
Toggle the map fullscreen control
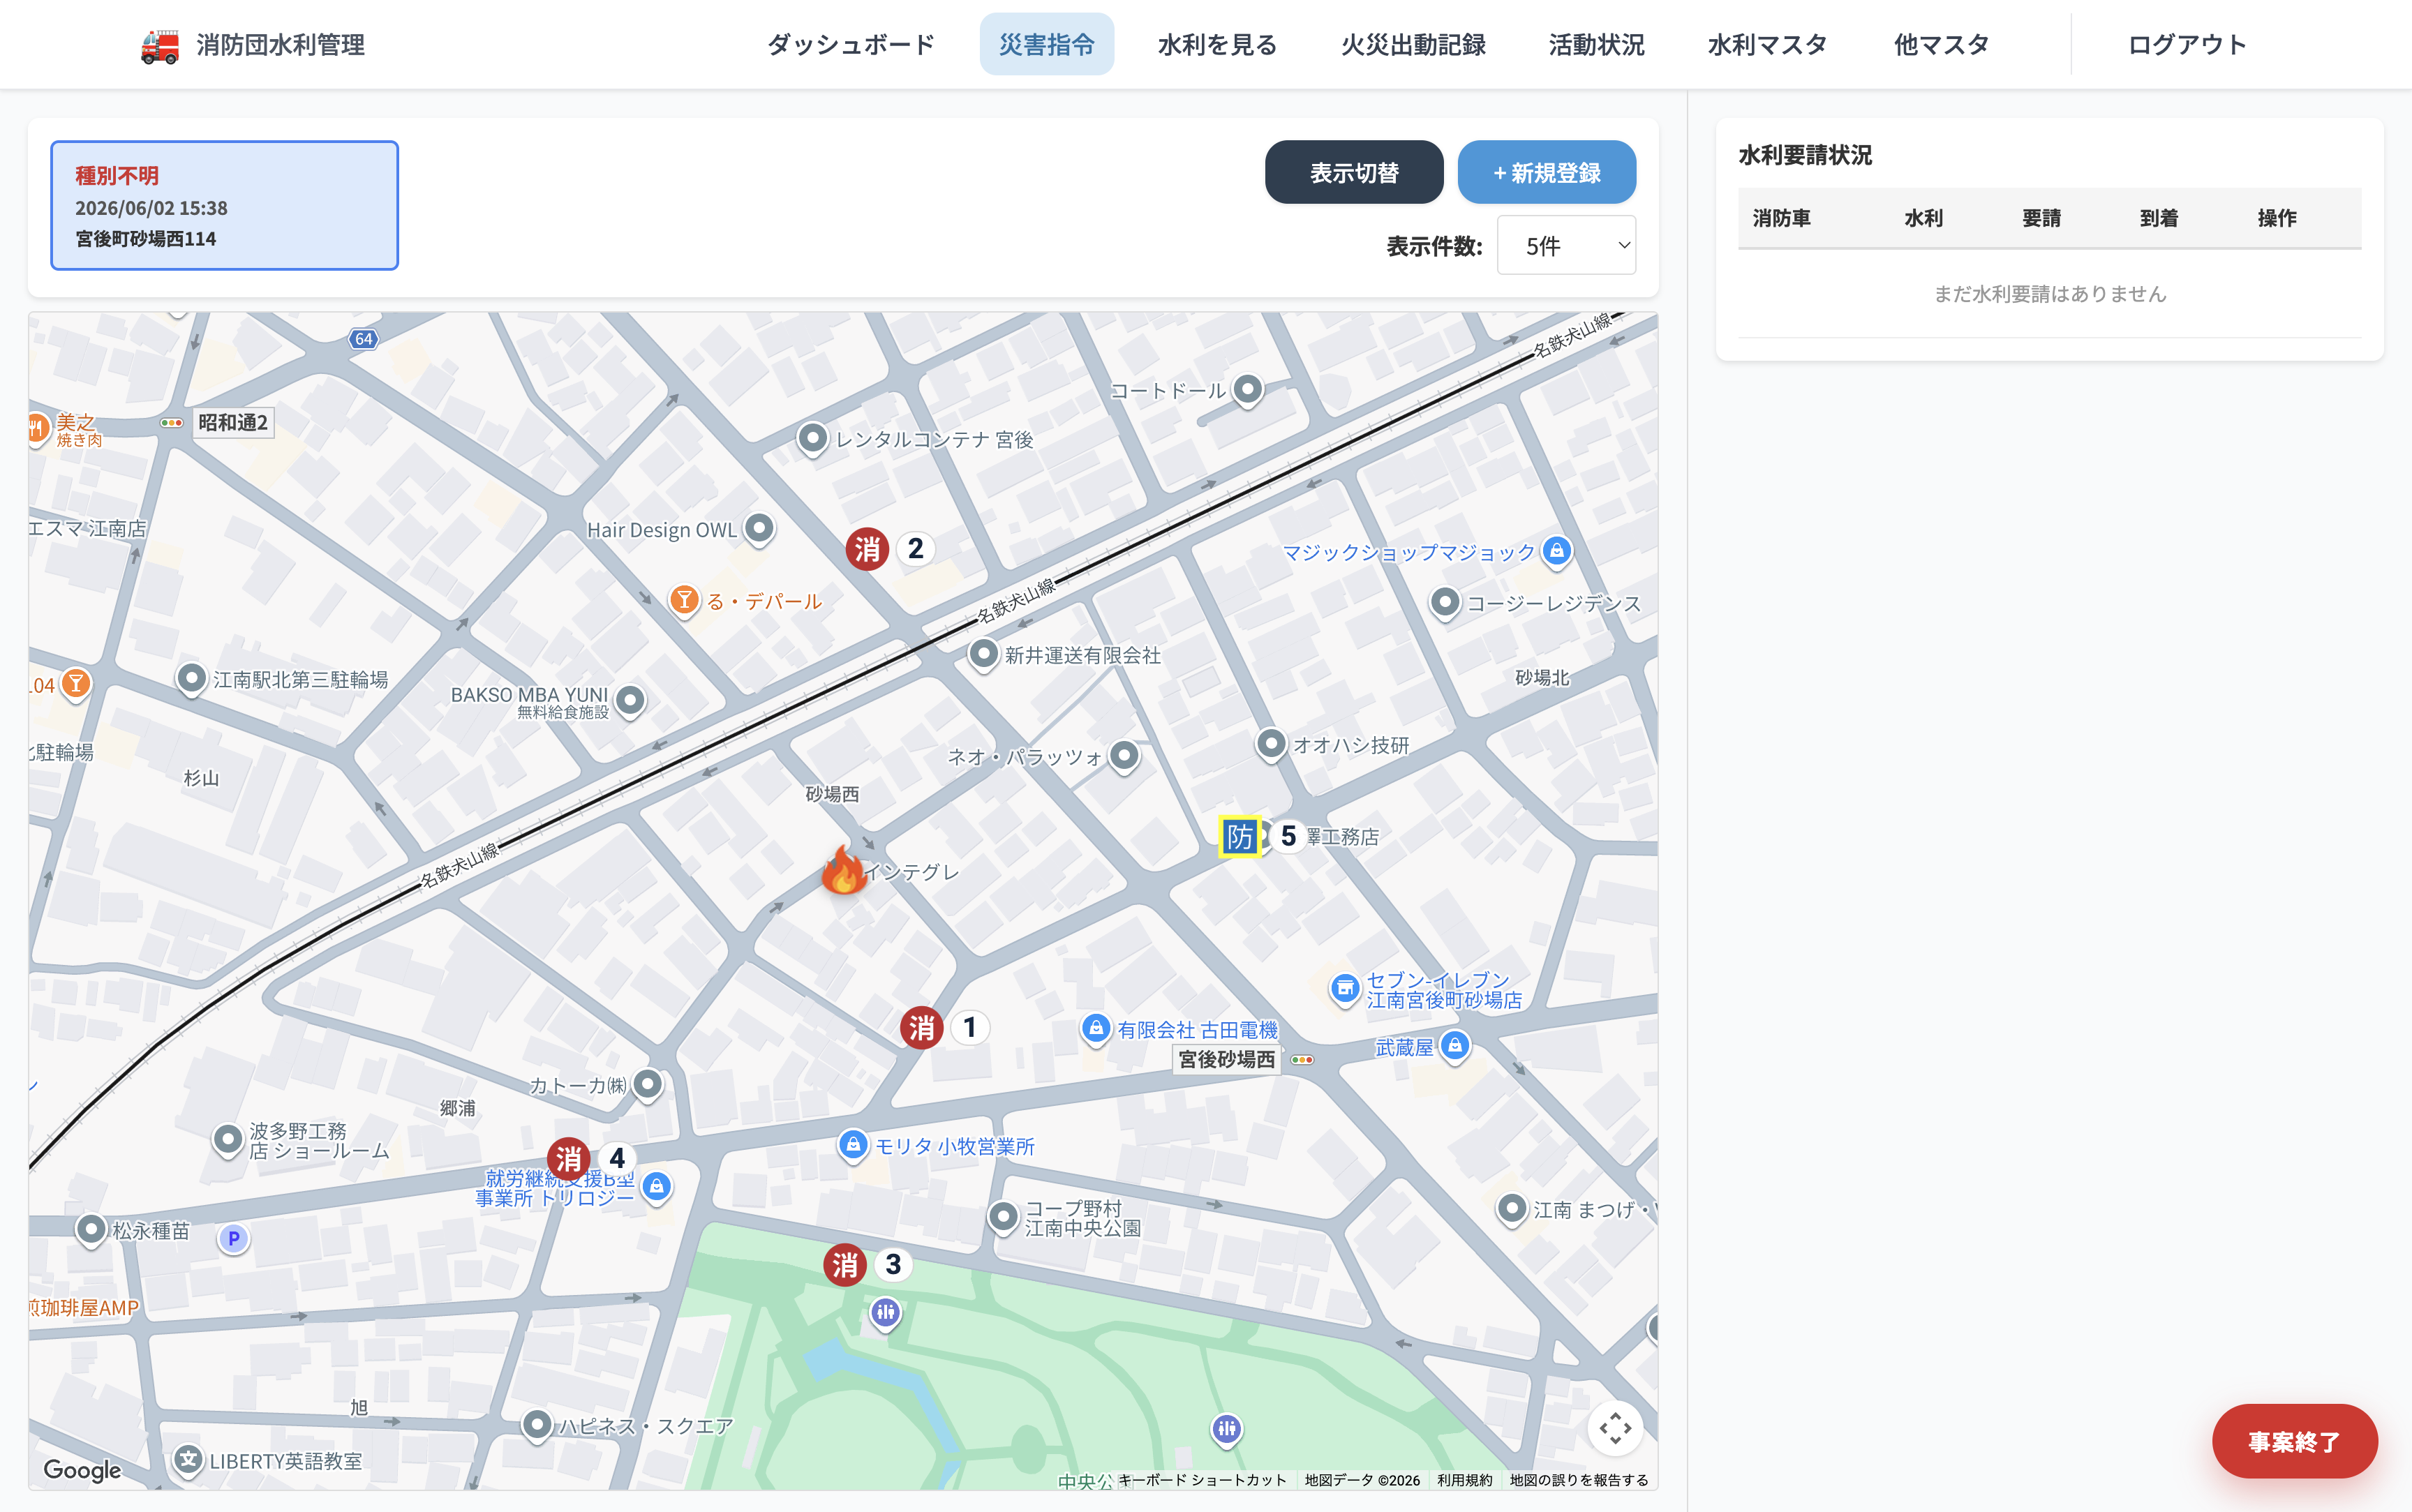[x=1615, y=1428]
